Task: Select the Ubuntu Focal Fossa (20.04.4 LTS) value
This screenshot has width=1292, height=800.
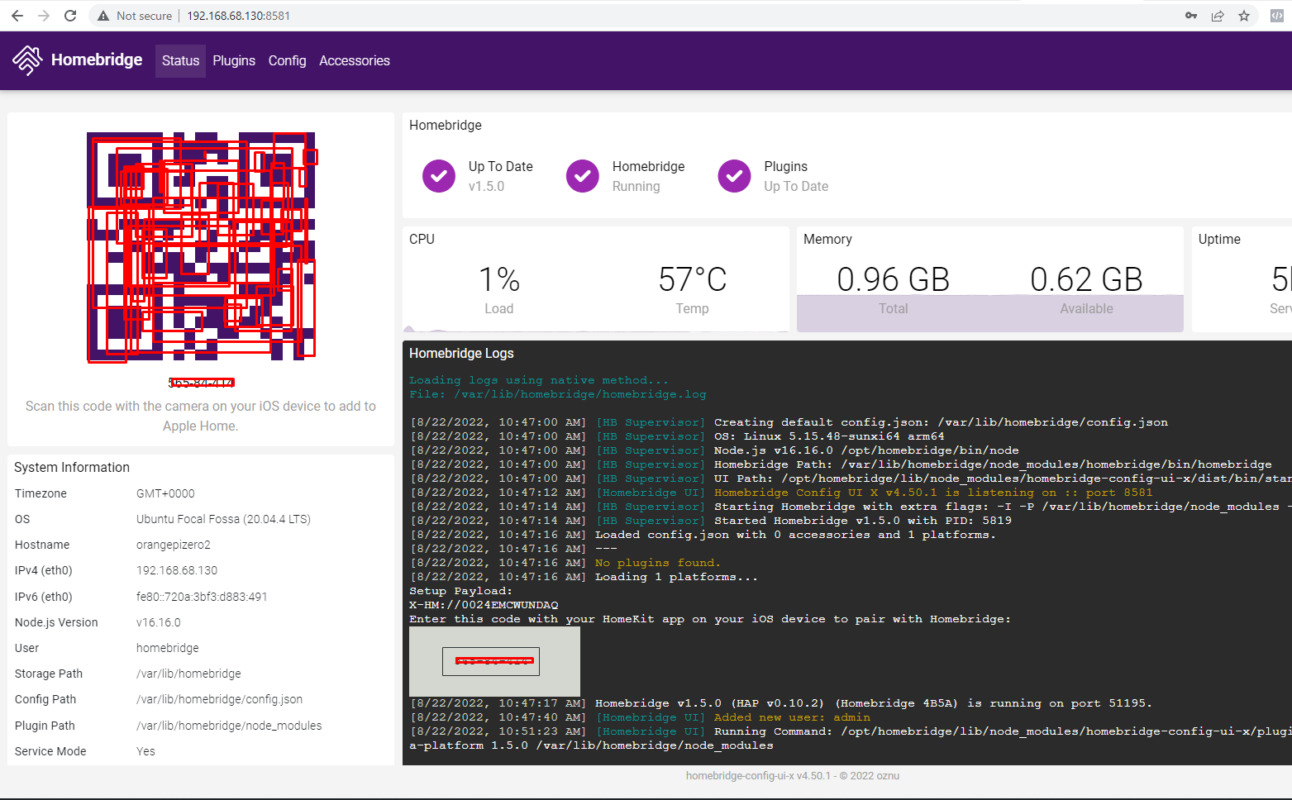Action: pyautogui.click(x=222, y=519)
